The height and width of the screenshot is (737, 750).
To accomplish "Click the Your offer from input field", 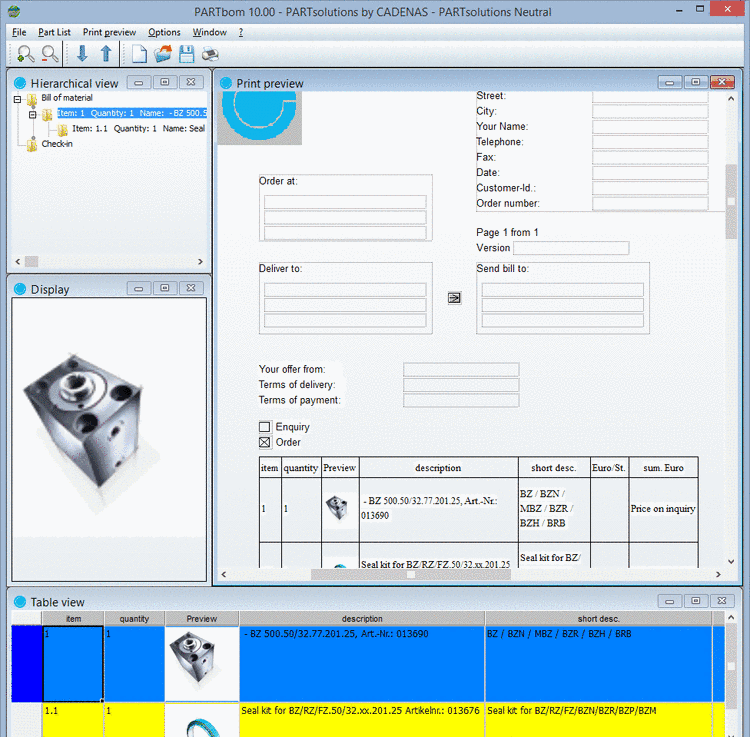I will pos(461,369).
